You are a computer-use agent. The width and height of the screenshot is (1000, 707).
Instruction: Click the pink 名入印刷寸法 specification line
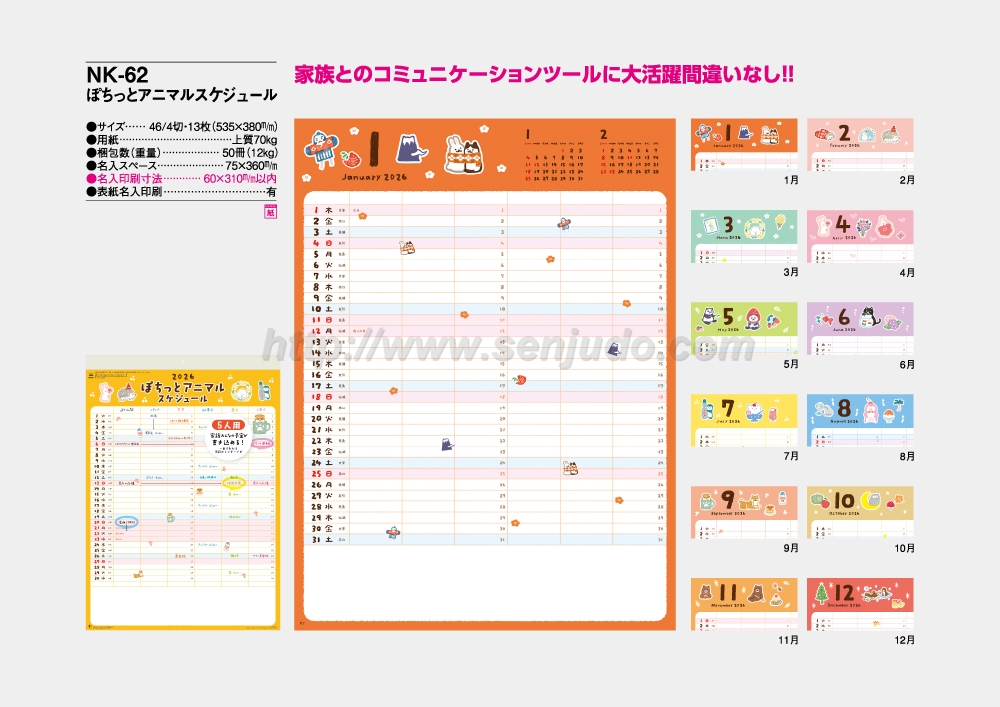coord(181,178)
